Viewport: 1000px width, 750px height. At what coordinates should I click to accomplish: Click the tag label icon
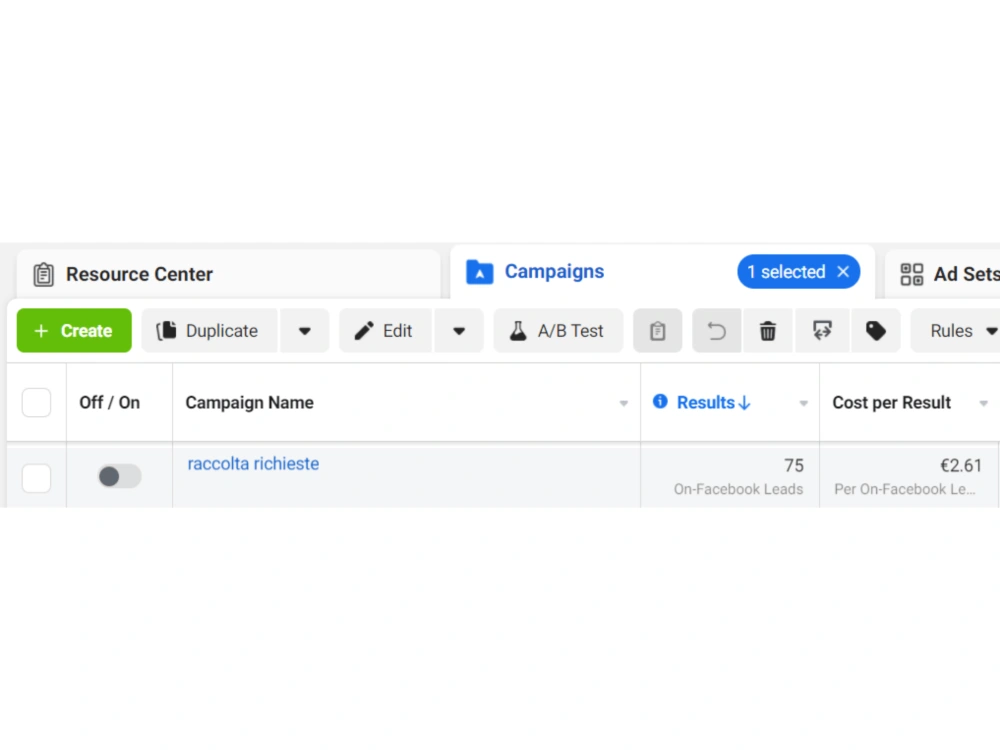point(876,330)
